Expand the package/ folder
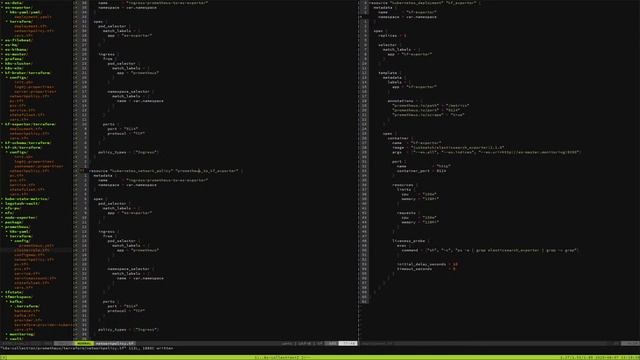This screenshot has height=360, width=640. pyautogui.click(x=13, y=222)
